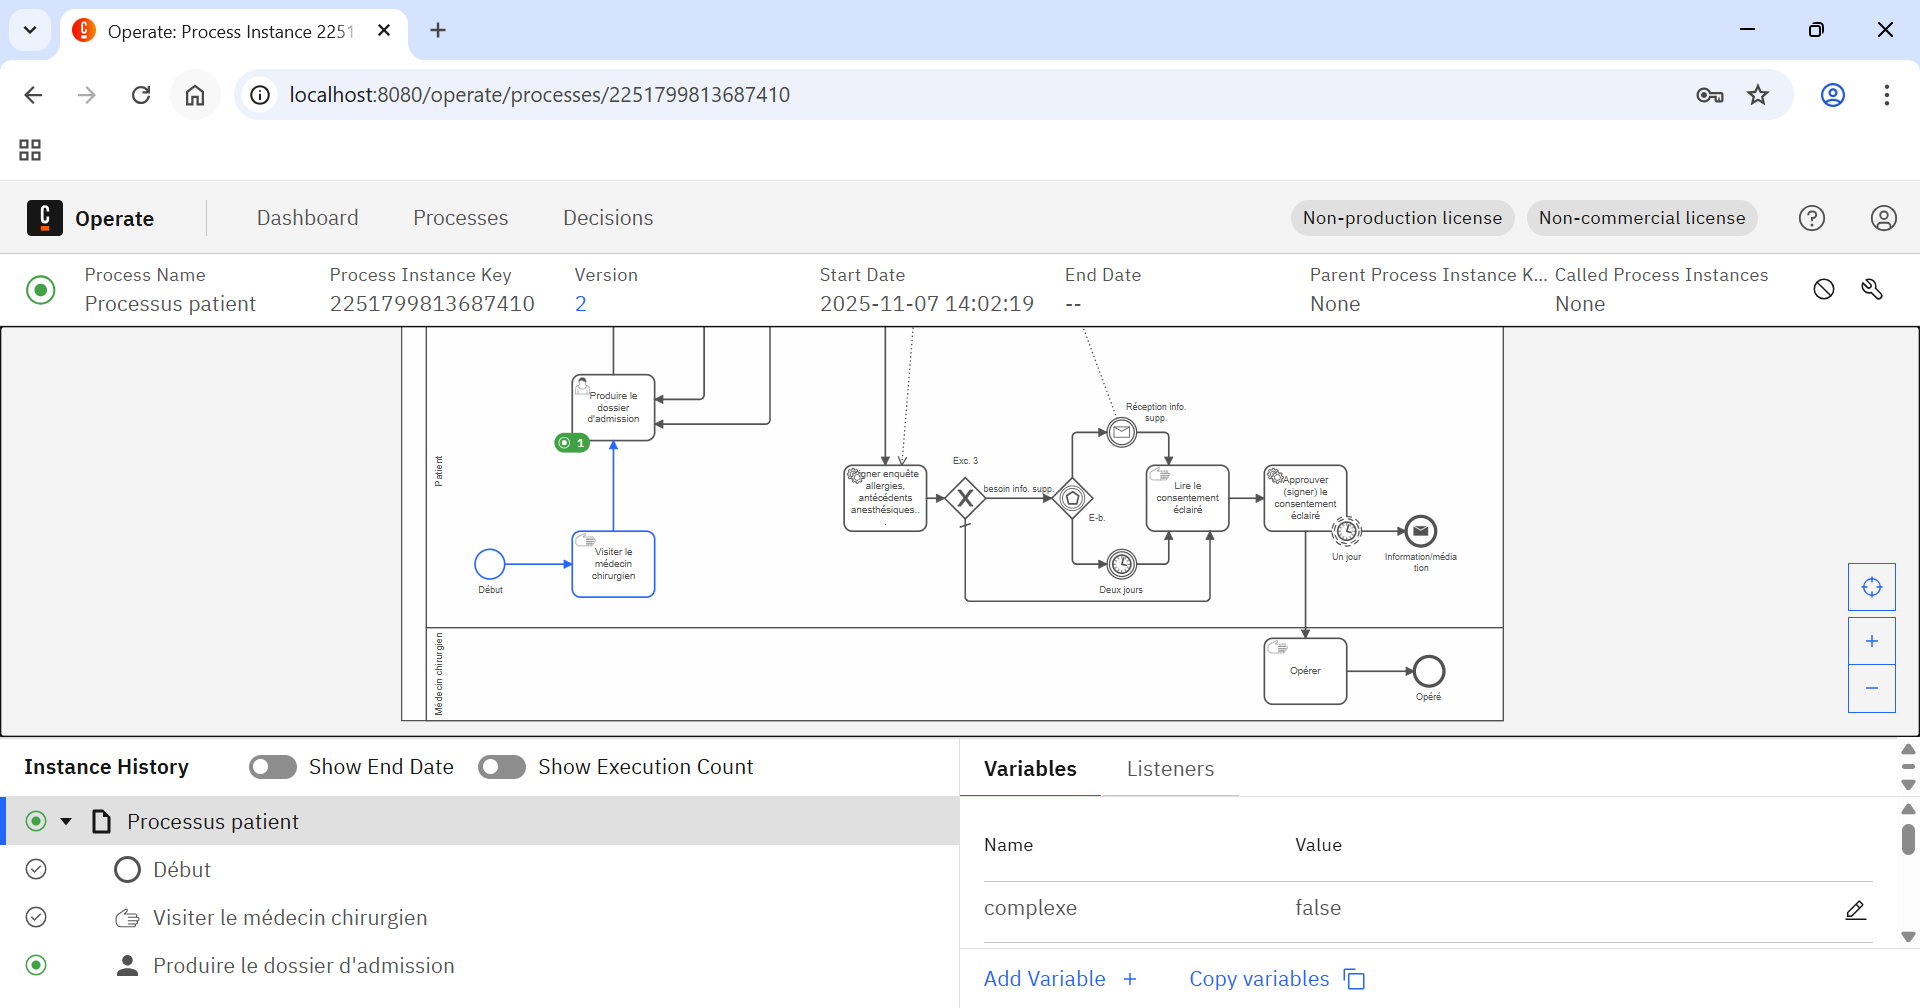Open modify instance wrench icon

[1872, 289]
